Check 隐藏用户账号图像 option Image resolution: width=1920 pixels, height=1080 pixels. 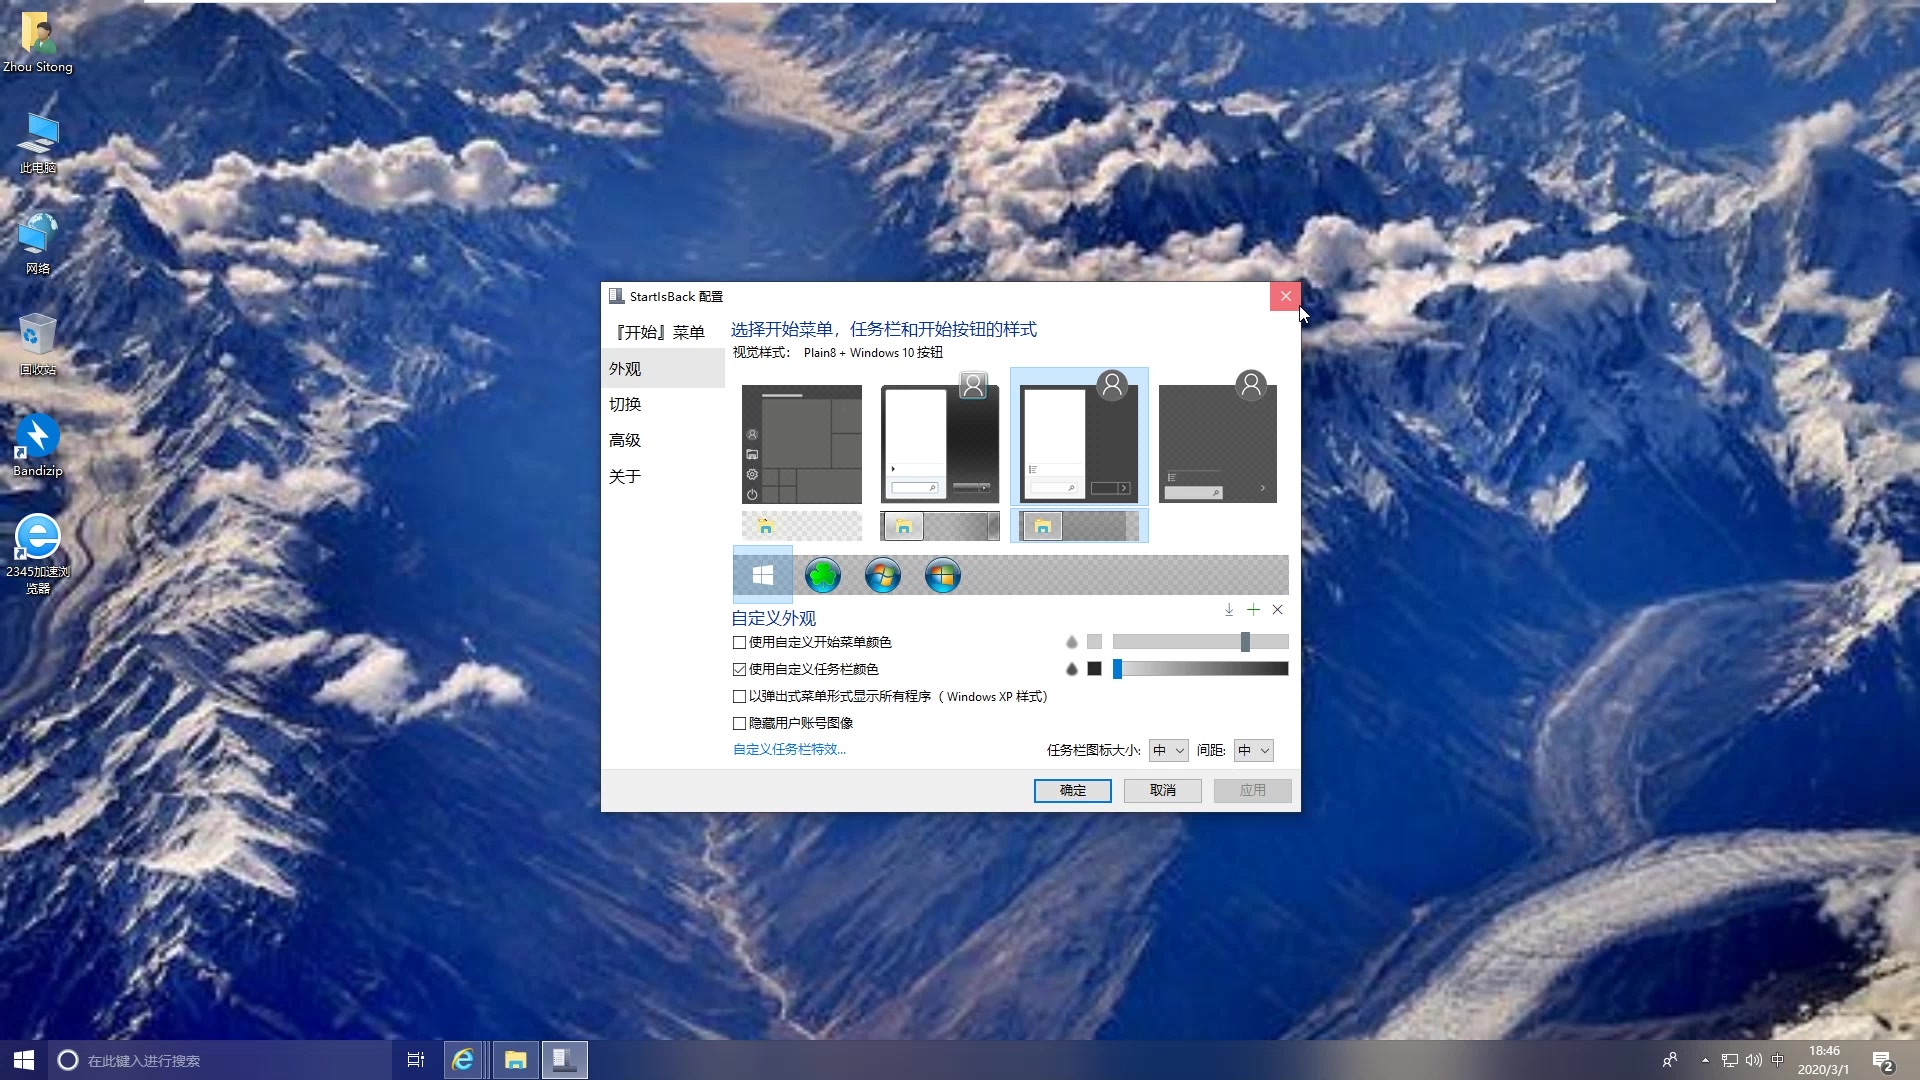tap(740, 723)
